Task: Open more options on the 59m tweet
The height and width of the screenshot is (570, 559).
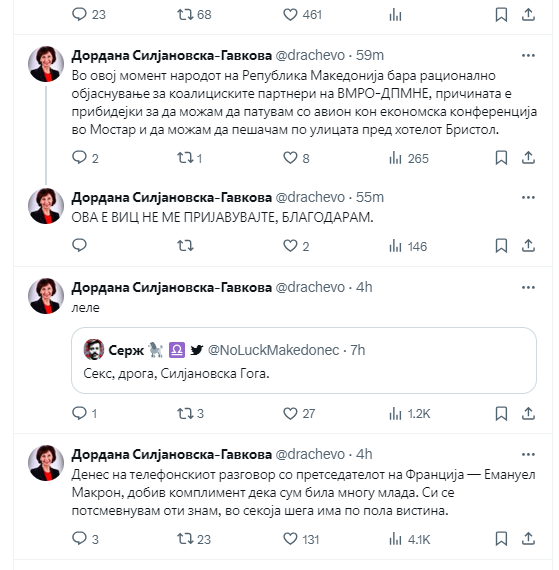Action: [528, 55]
